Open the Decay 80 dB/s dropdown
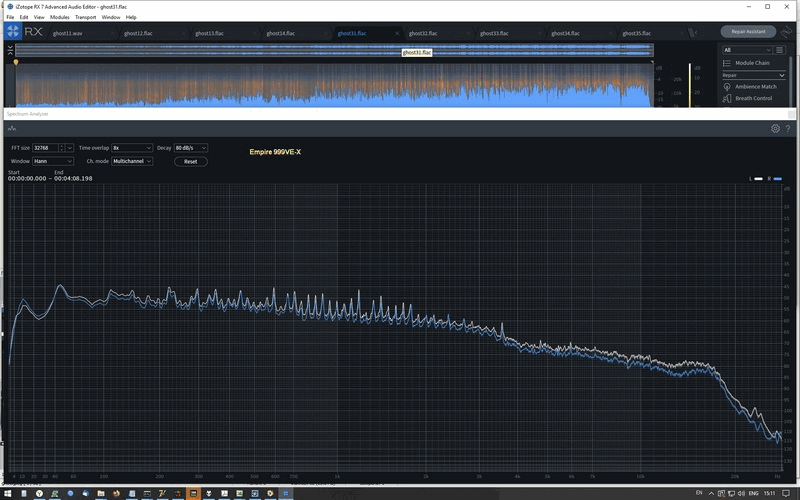The width and height of the screenshot is (800, 500). 191,148
